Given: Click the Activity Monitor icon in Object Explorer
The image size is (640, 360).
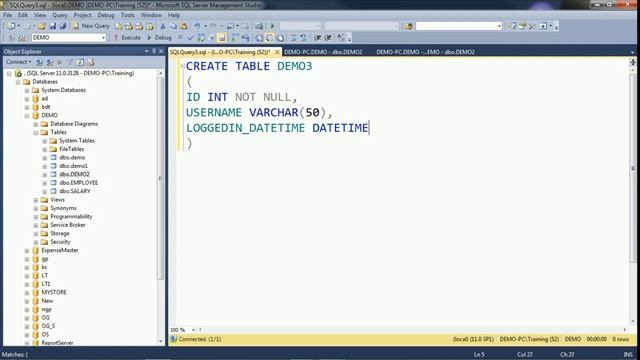Looking at the screenshot, I should click(x=91, y=62).
